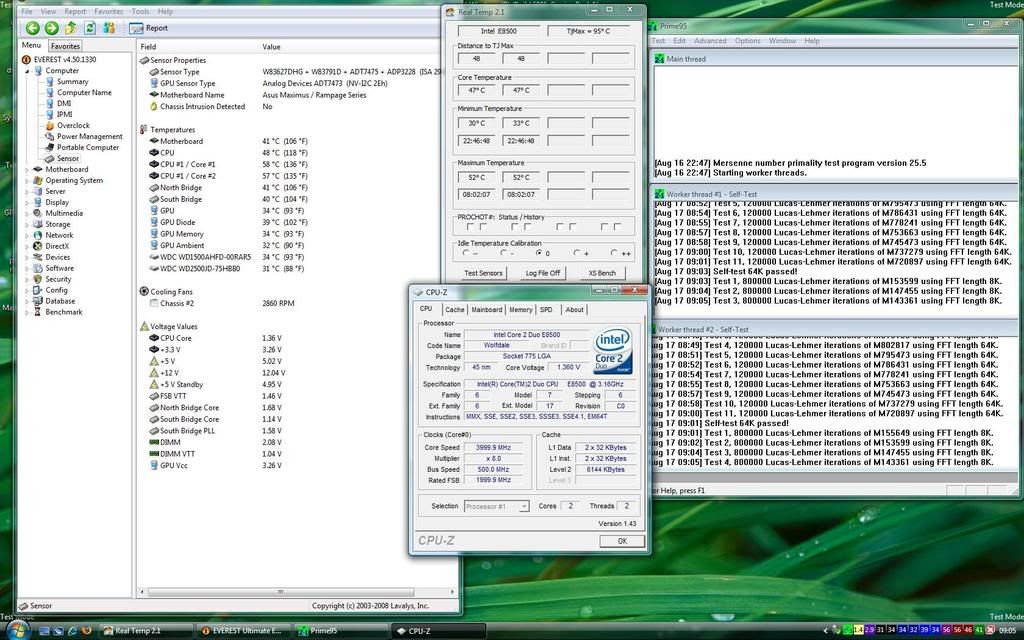Expand the Motherboard node in EVEREST tree
The image size is (1024, 640).
27,170
